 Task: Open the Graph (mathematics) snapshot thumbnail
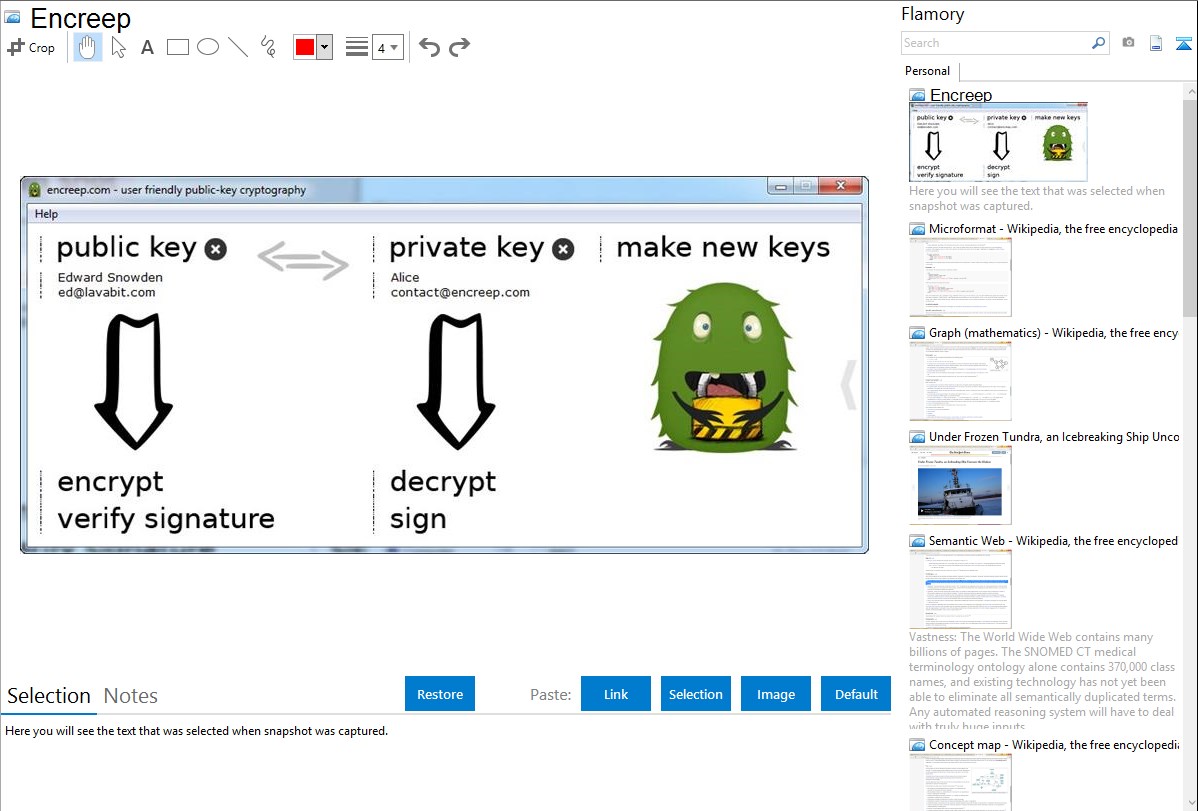(960, 381)
